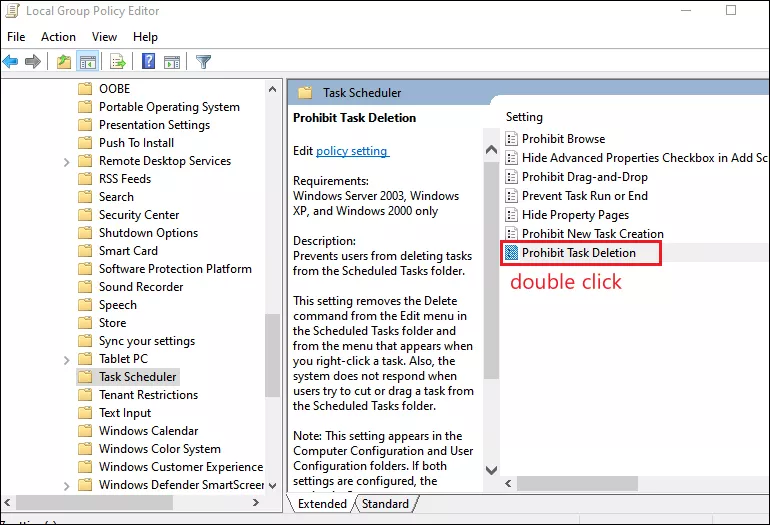Select Prohibit Drag-and-Drop setting
770x525 pixels.
[x=585, y=177]
